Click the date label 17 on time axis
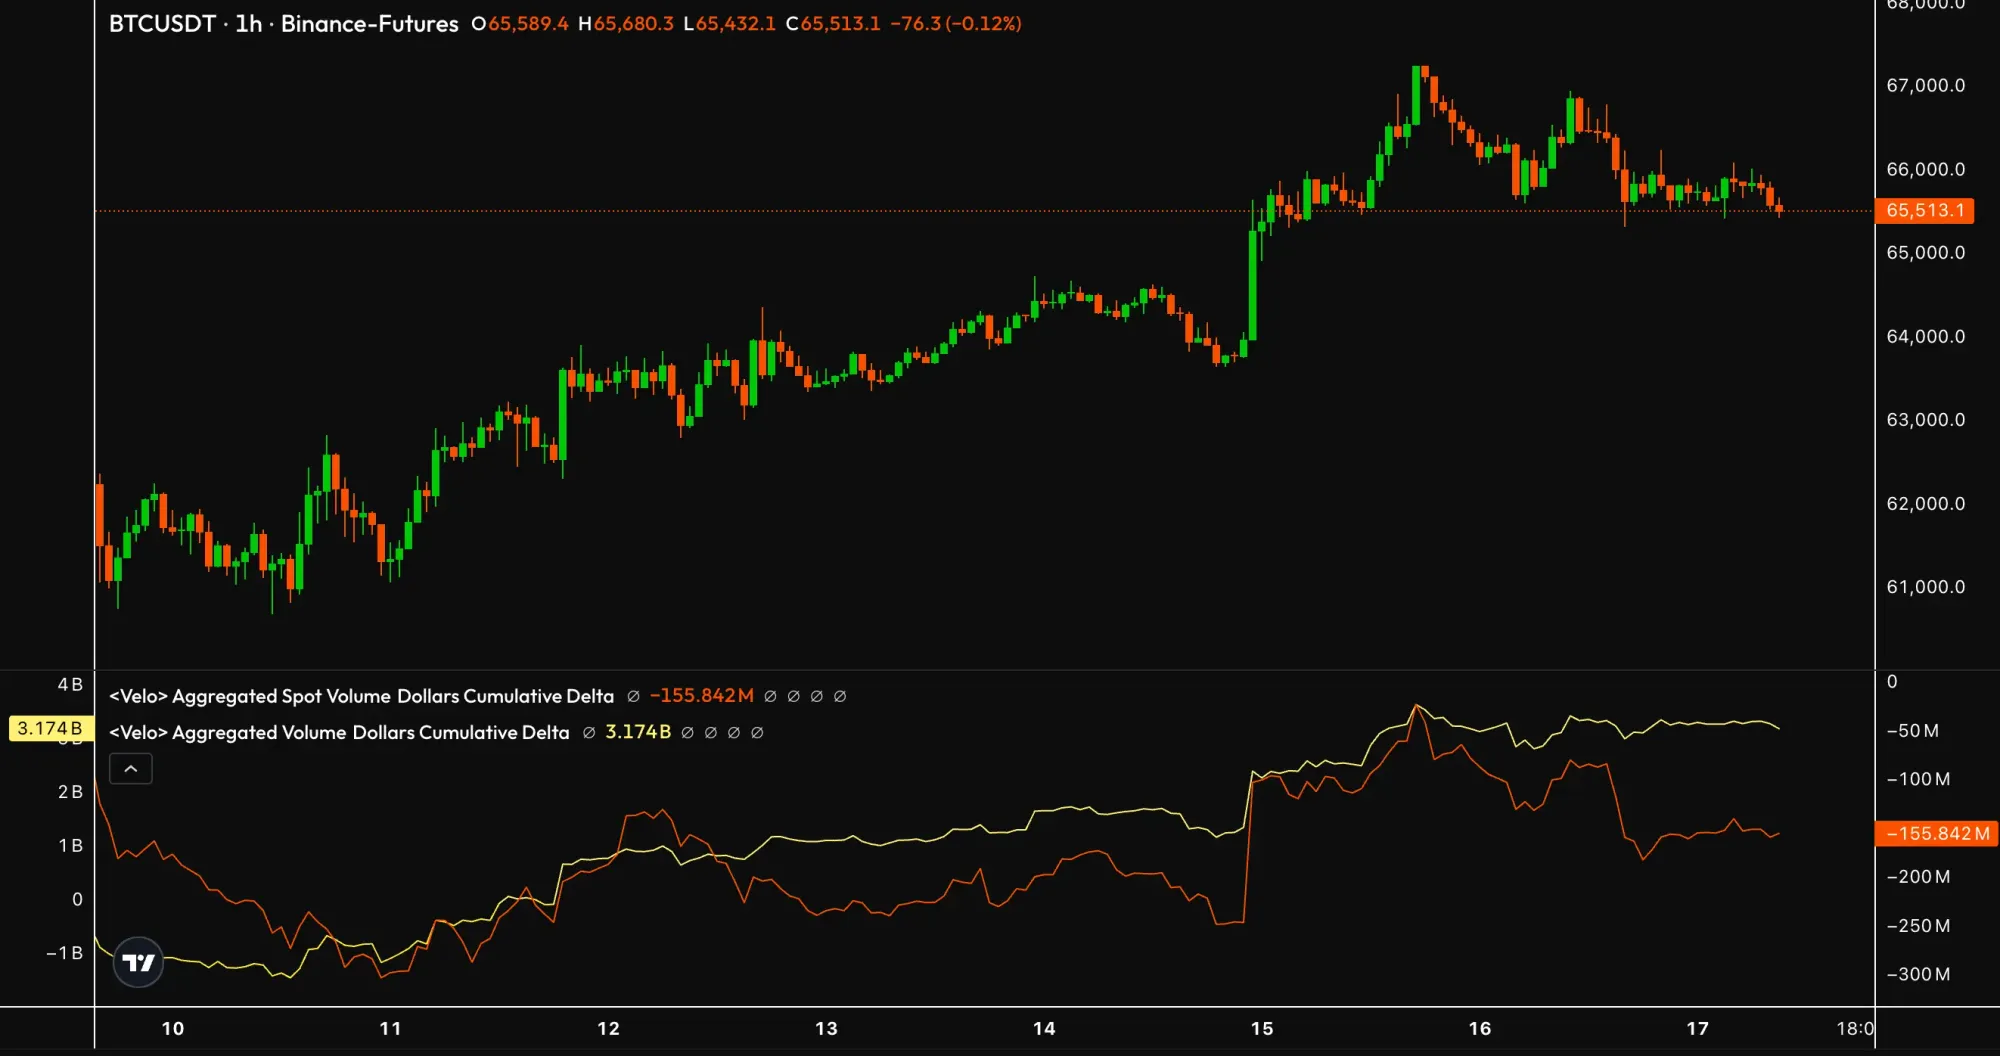The width and height of the screenshot is (2000, 1056). (x=1698, y=1028)
